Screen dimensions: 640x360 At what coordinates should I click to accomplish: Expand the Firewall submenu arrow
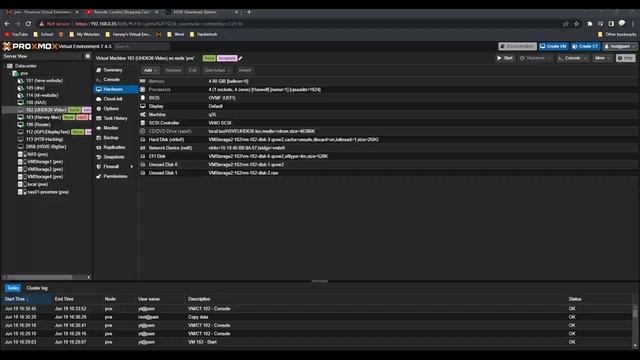[131, 167]
